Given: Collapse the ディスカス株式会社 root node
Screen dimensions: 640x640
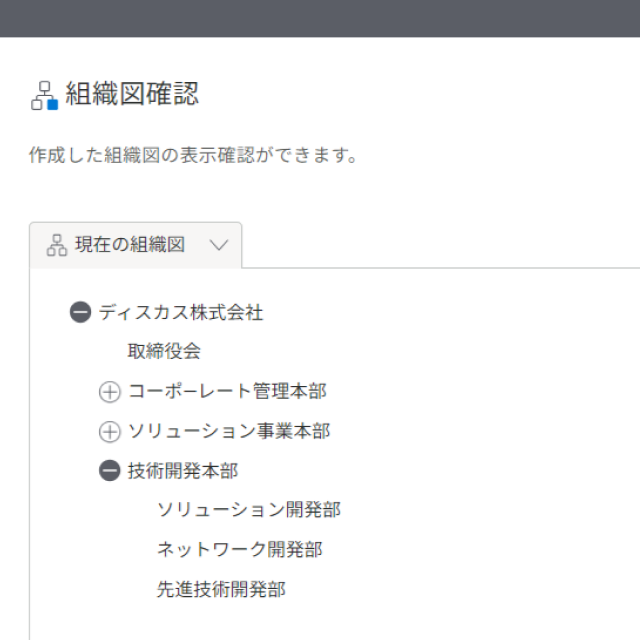Looking at the screenshot, I should click(80, 312).
